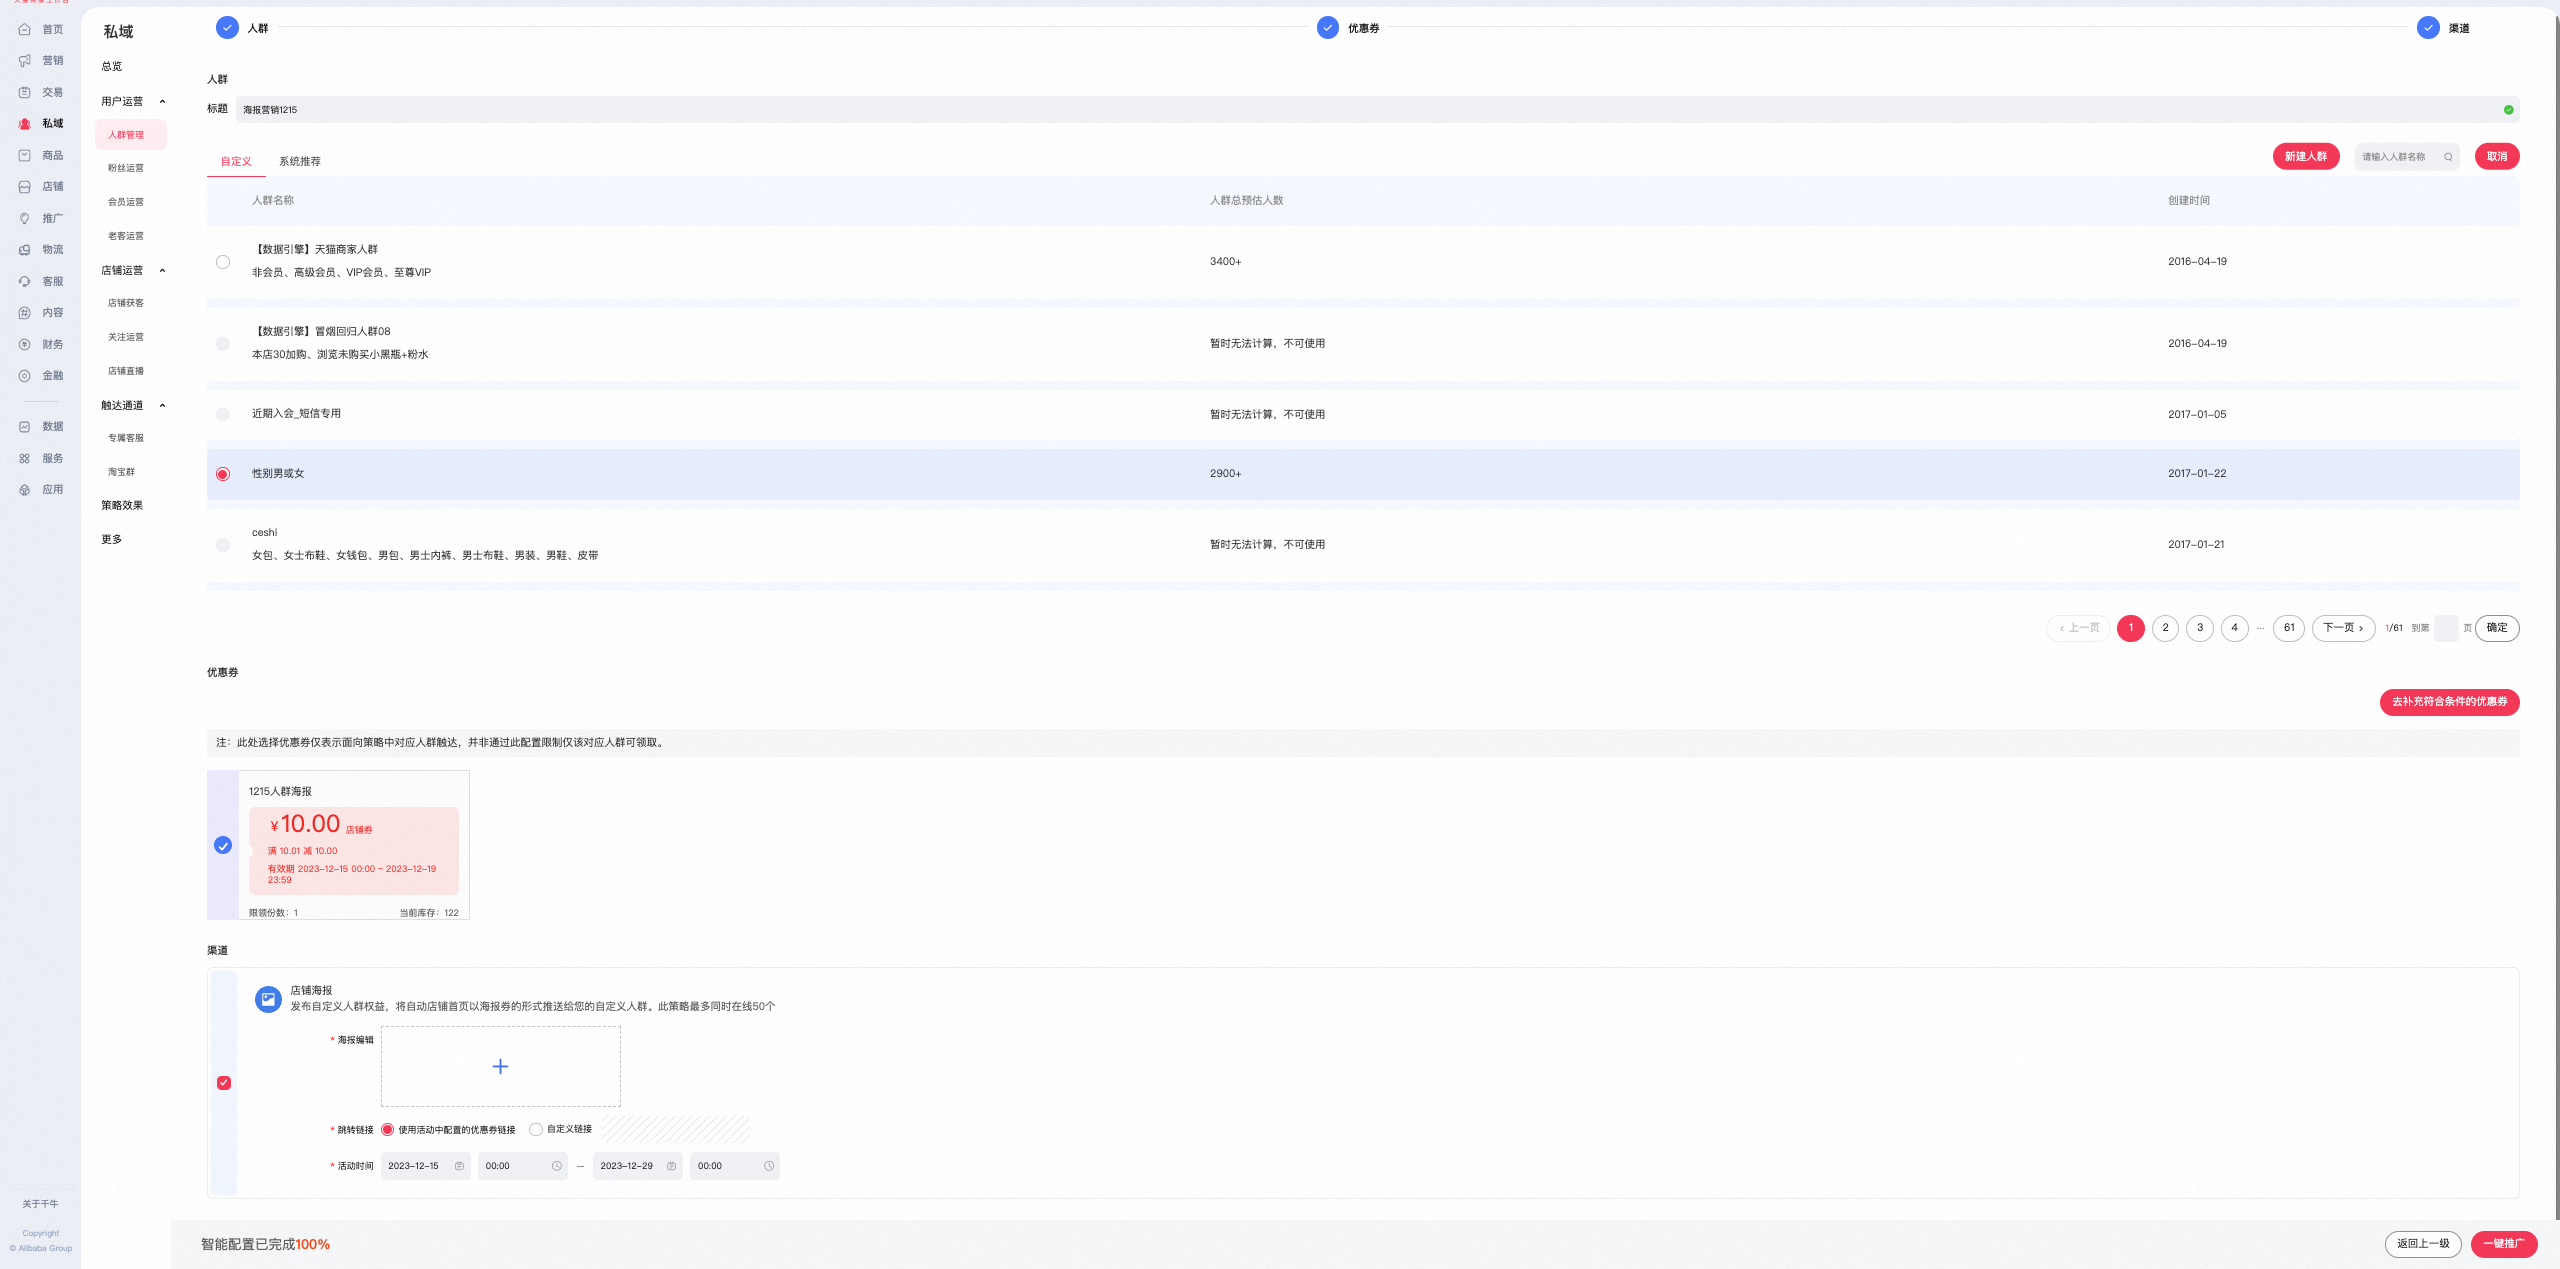Image resolution: width=2560 pixels, height=1269 pixels.
Task: Click the 新建人群 button
Action: coord(2305,157)
